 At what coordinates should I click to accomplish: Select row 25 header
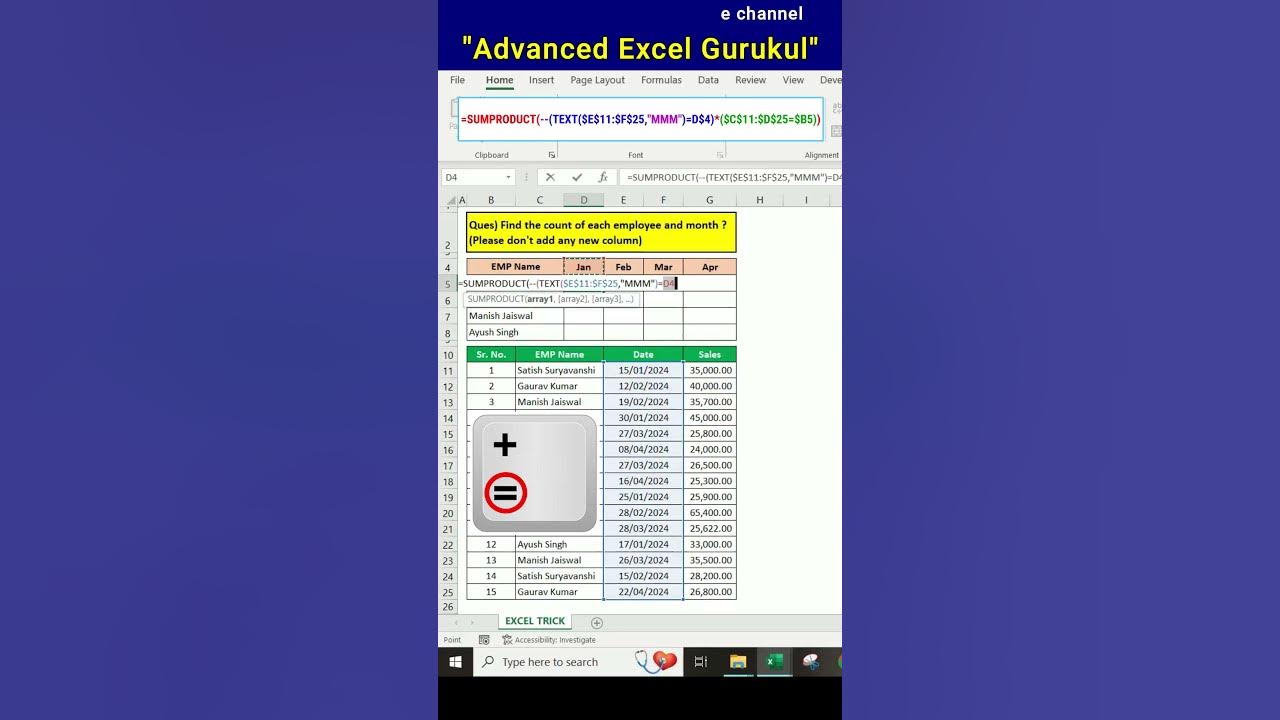(x=448, y=592)
